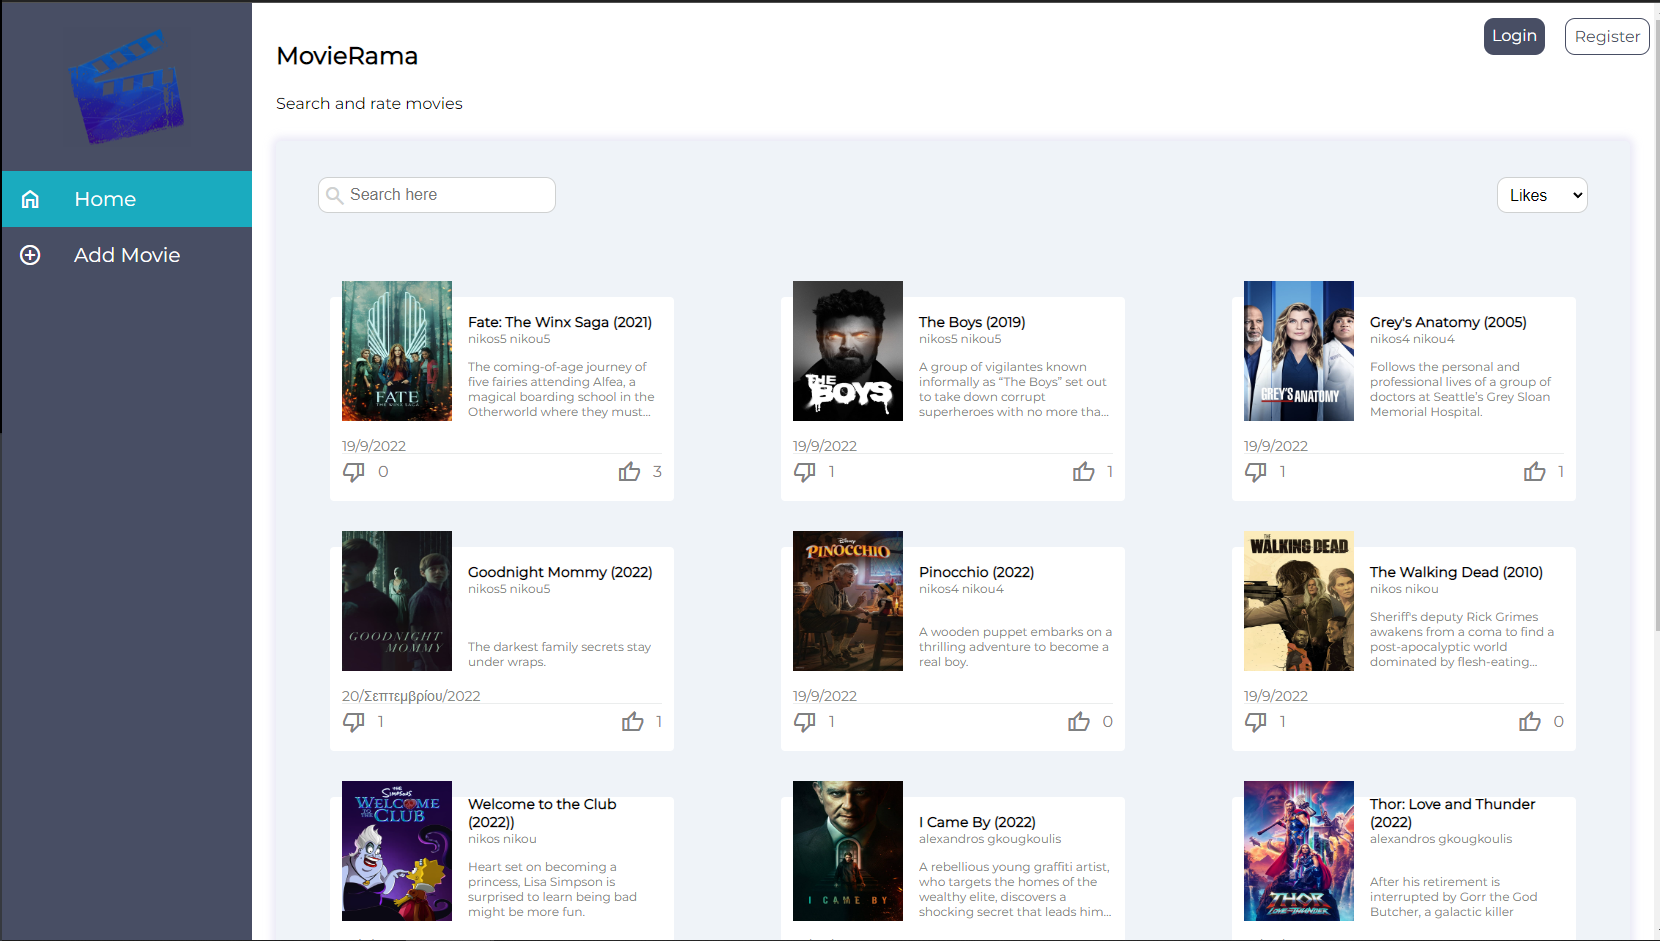Toggle dislike on Pinocchio
The width and height of the screenshot is (1660, 941).
805,721
